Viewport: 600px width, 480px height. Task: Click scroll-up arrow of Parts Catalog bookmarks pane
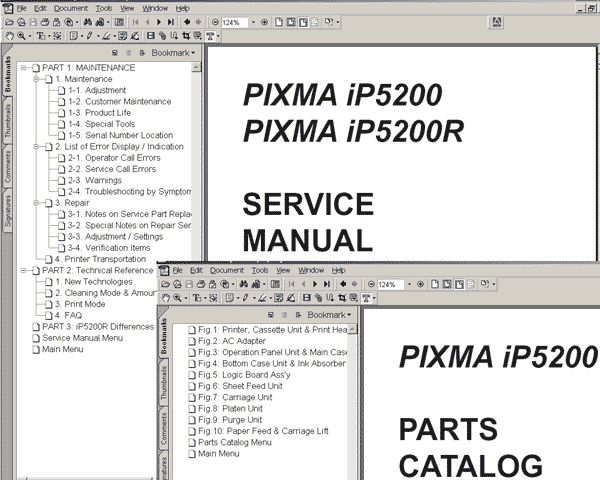click(352, 330)
